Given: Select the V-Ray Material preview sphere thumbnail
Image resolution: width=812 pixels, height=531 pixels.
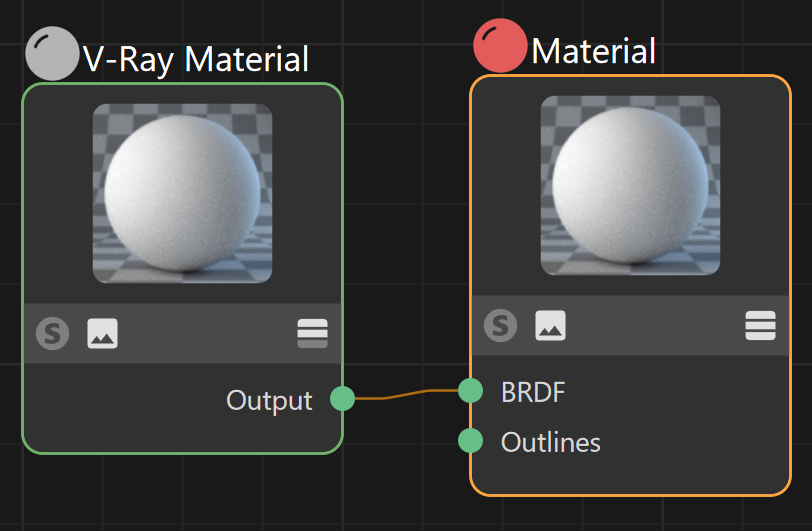Looking at the screenshot, I should coord(182,193).
